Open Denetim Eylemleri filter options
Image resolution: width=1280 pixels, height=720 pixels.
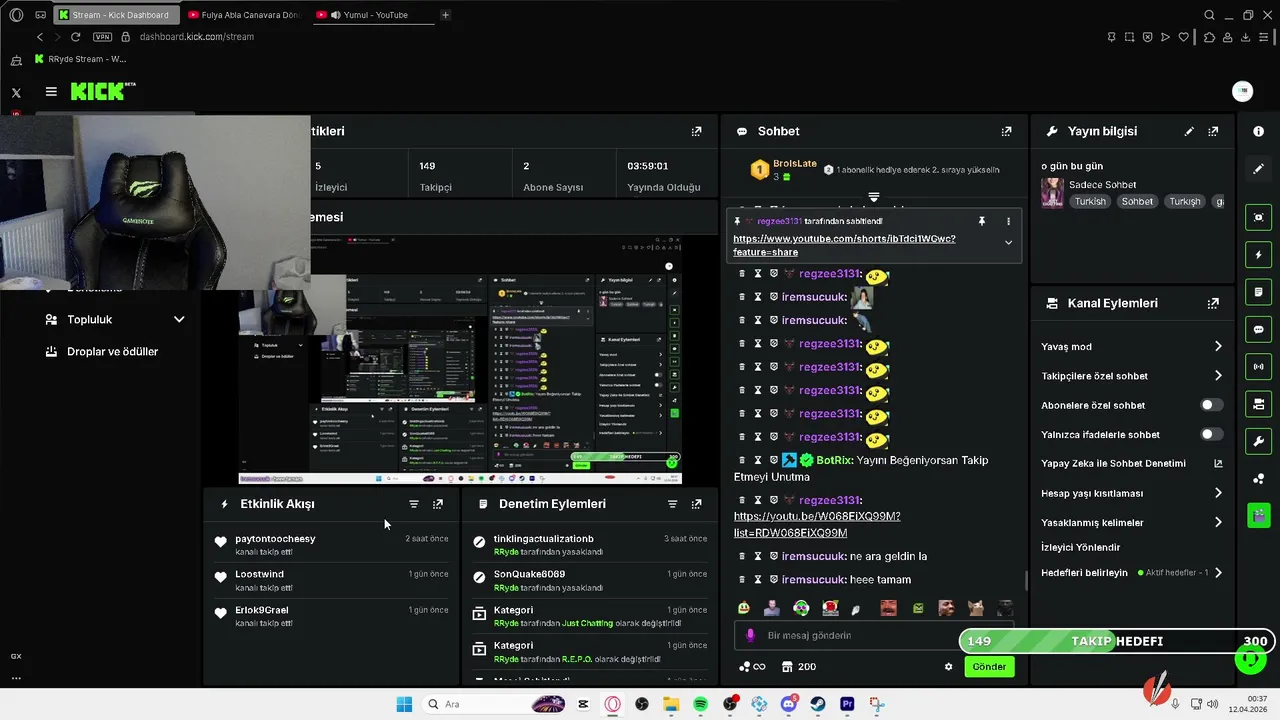point(672,504)
